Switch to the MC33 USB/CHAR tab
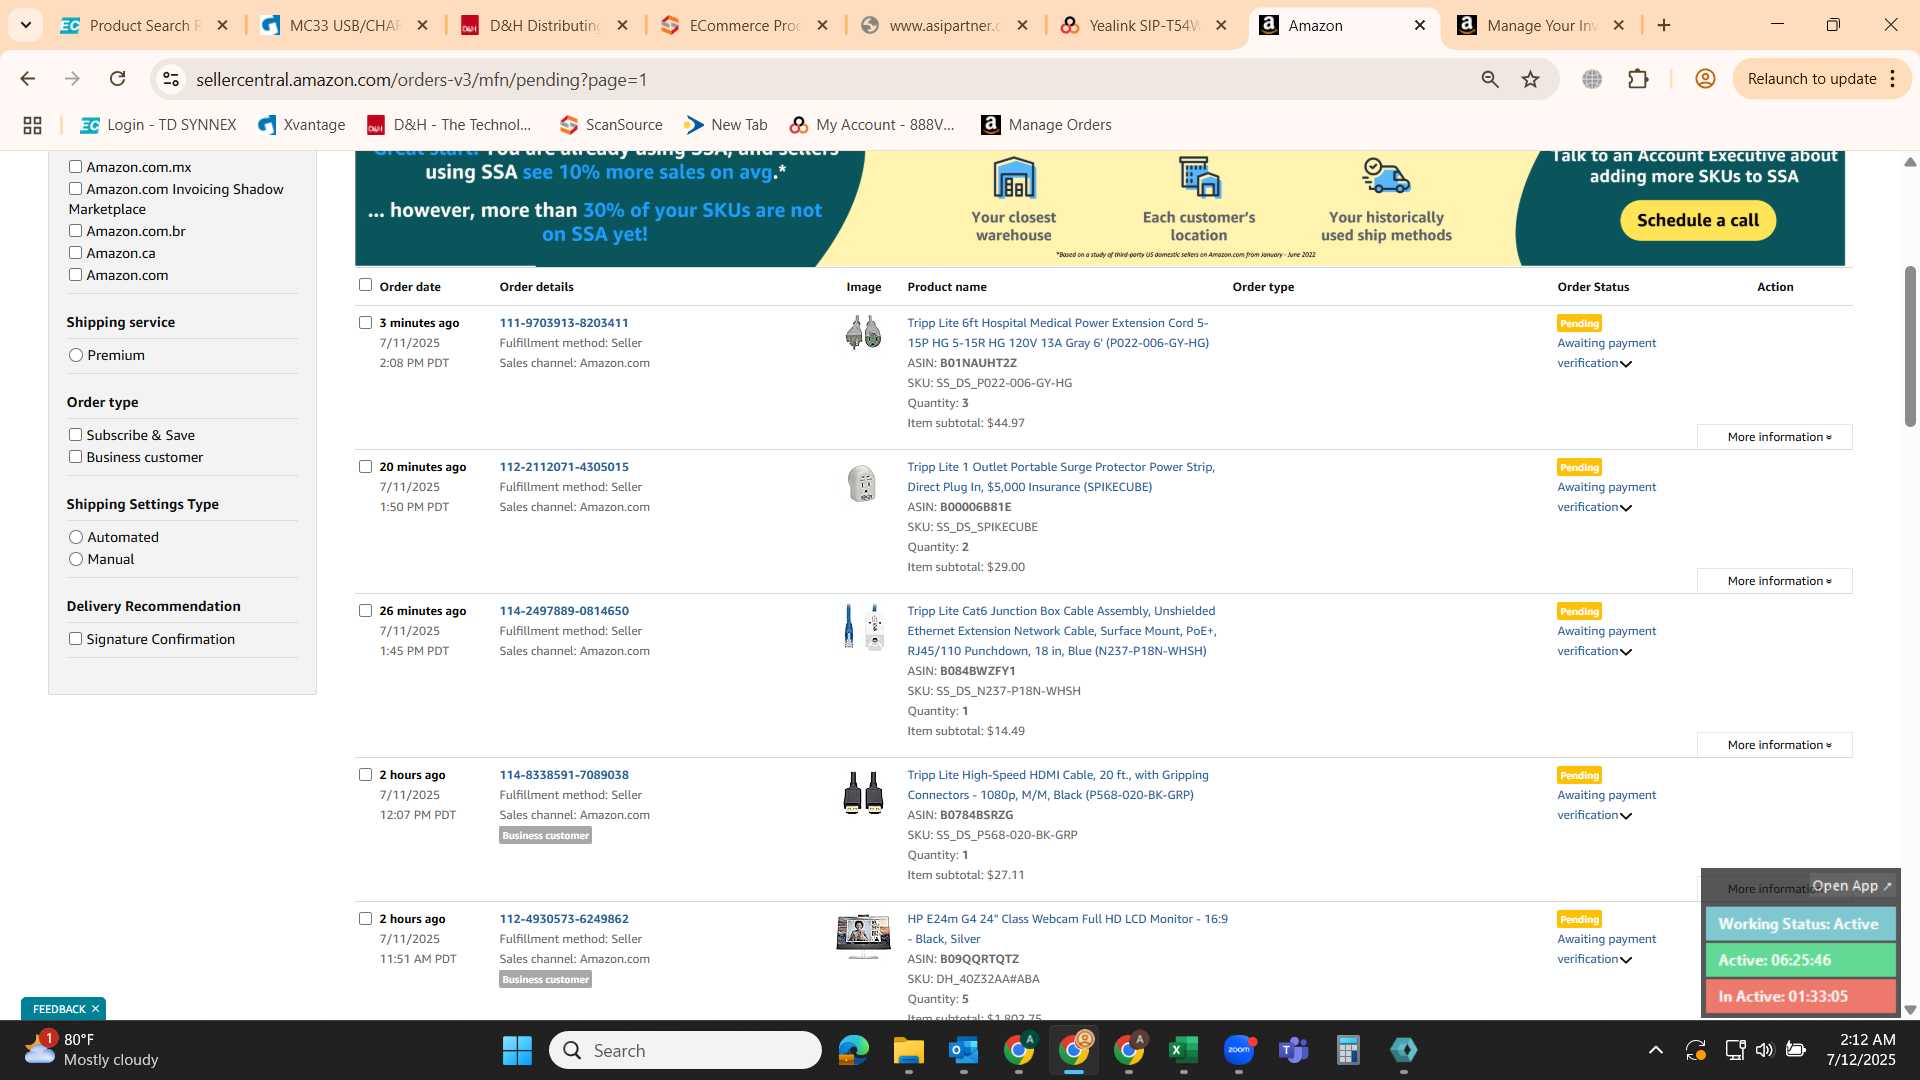The width and height of the screenshot is (1920, 1080). tap(345, 25)
